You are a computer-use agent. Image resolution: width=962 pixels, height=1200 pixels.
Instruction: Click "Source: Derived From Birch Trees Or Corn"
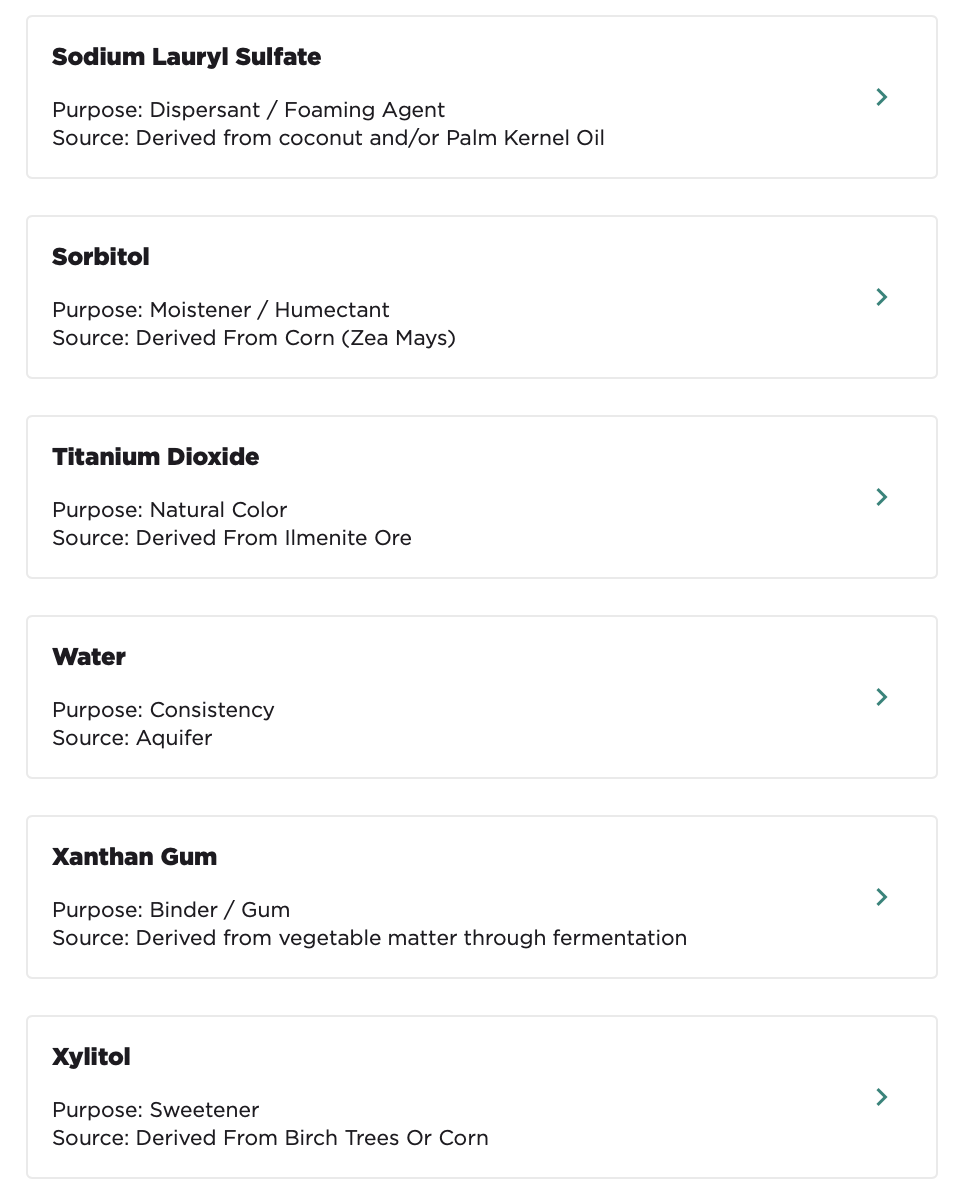click(x=270, y=1138)
